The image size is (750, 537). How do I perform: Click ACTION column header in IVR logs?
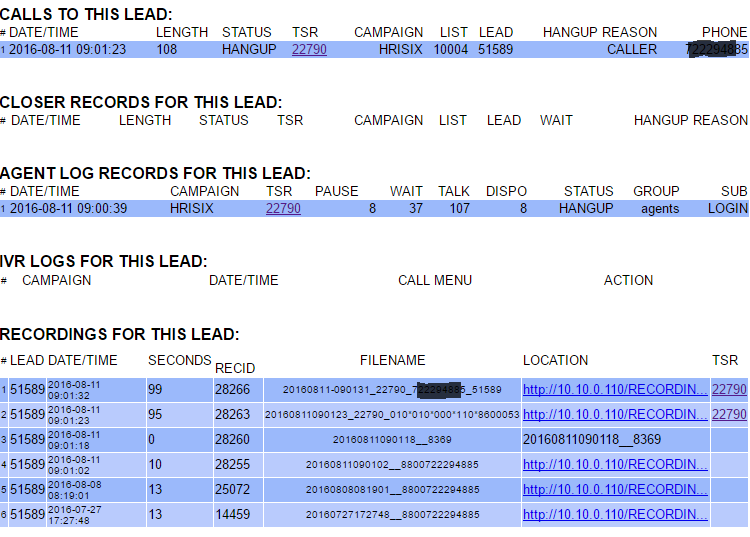[628, 280]
